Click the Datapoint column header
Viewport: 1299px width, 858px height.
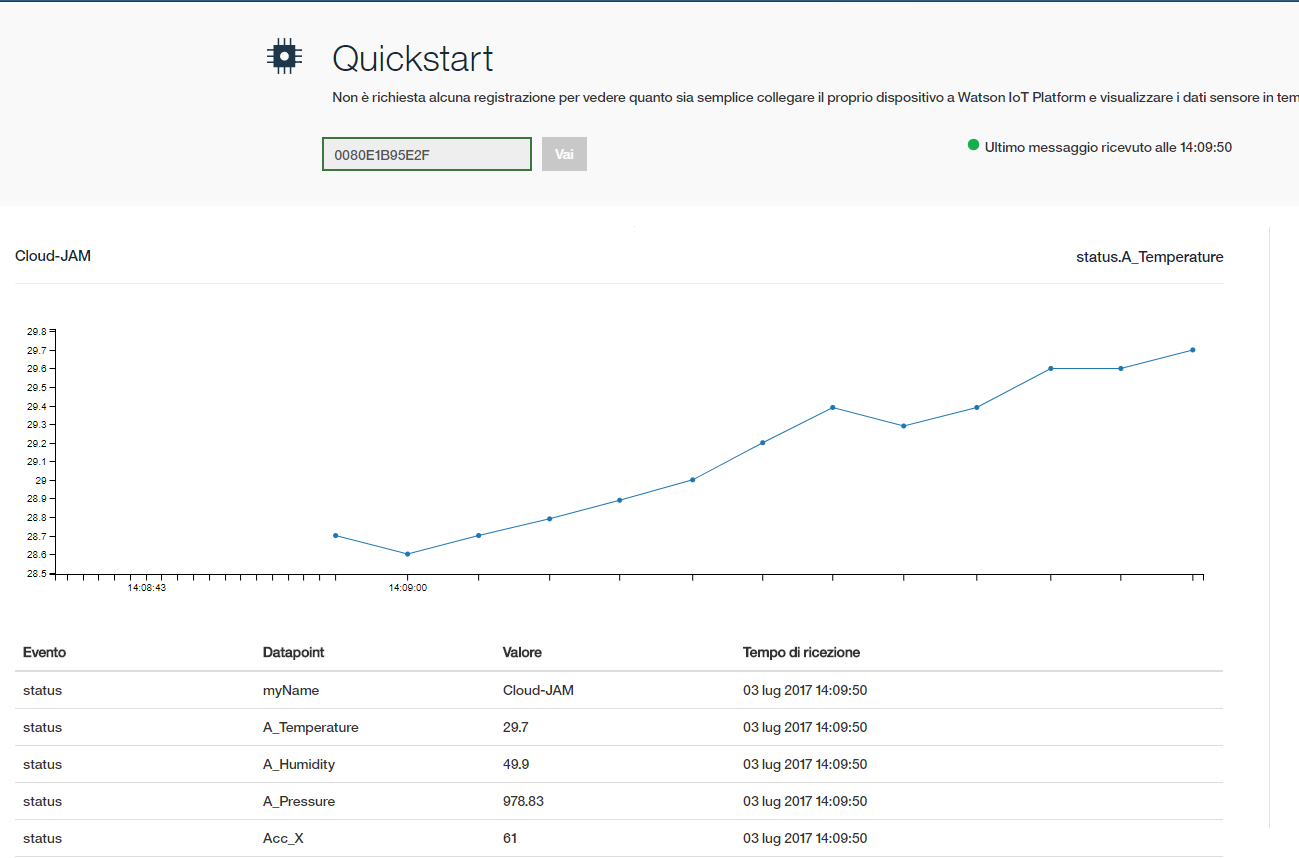[293, 652]
